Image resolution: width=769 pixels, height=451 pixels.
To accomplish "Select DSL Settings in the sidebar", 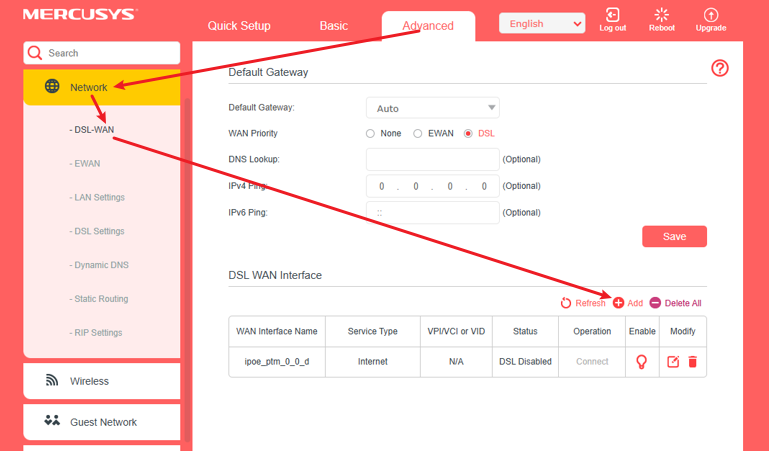I will click(97, 231).
